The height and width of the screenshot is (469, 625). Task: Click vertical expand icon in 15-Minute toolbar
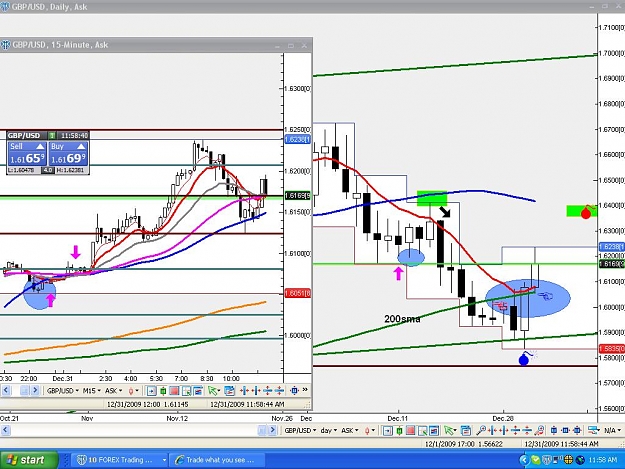click(267, 391)
